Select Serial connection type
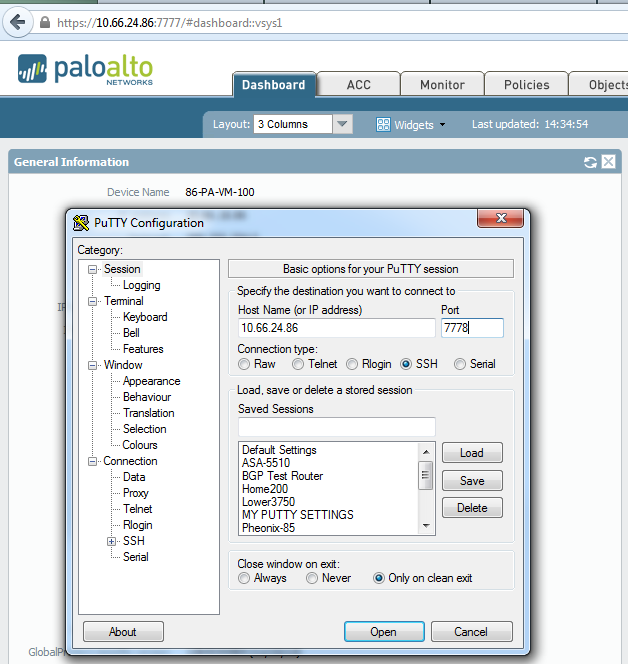Screen dimensions: 628x664 [460, 364]
